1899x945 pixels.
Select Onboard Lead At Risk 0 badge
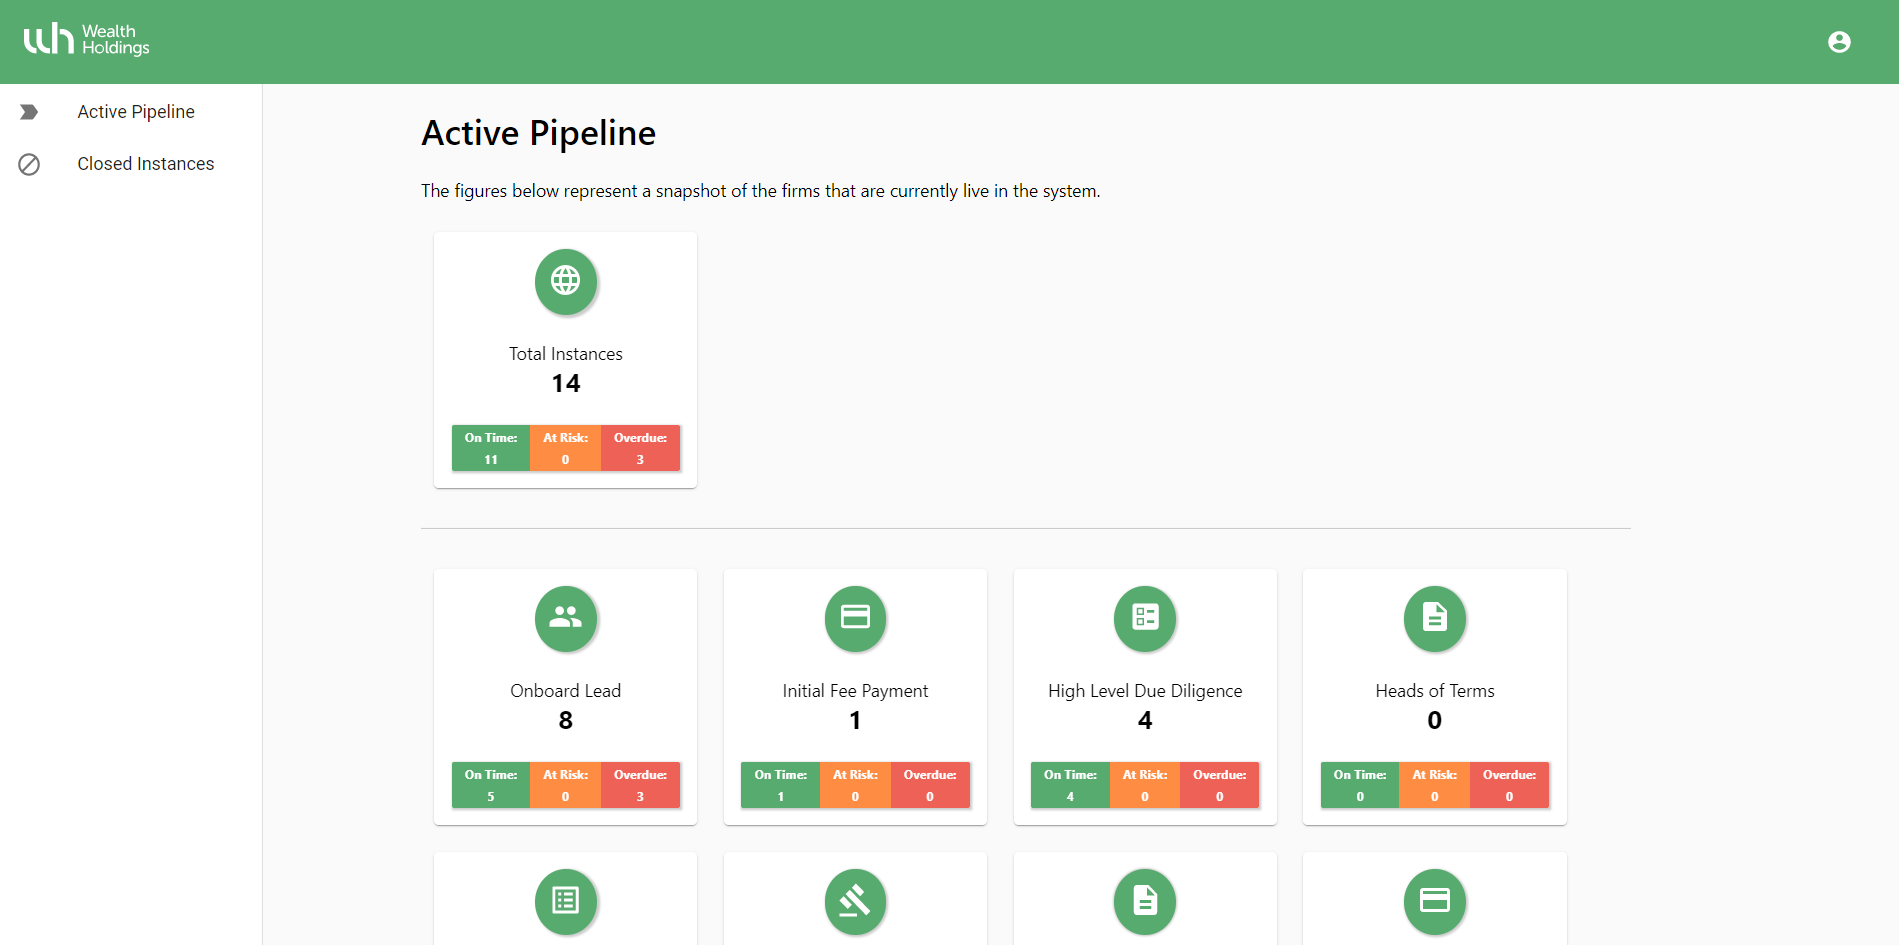pyautogui.click(x=565, y=785)
